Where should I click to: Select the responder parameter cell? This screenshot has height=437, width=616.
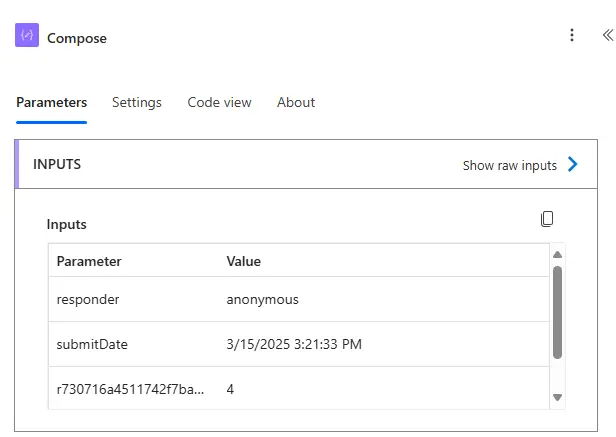click(x=88, y=299)
